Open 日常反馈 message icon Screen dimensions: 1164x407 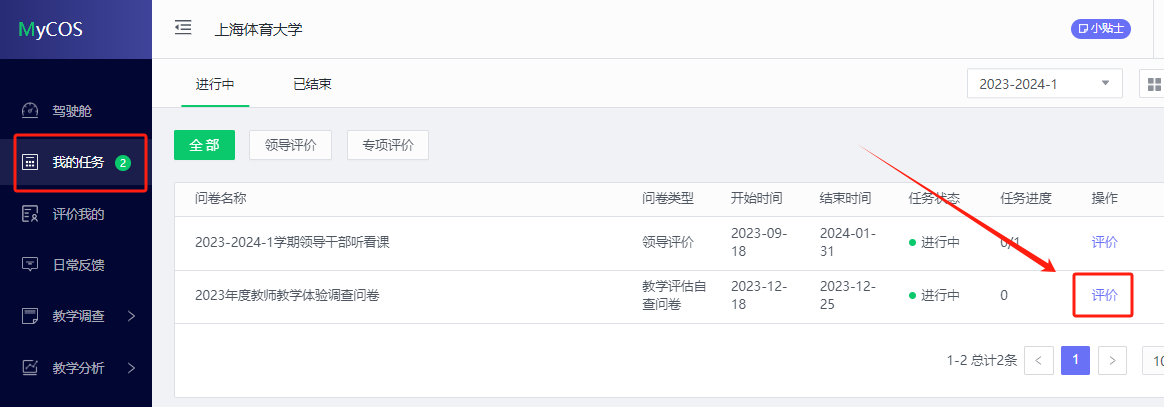(30, 264)
